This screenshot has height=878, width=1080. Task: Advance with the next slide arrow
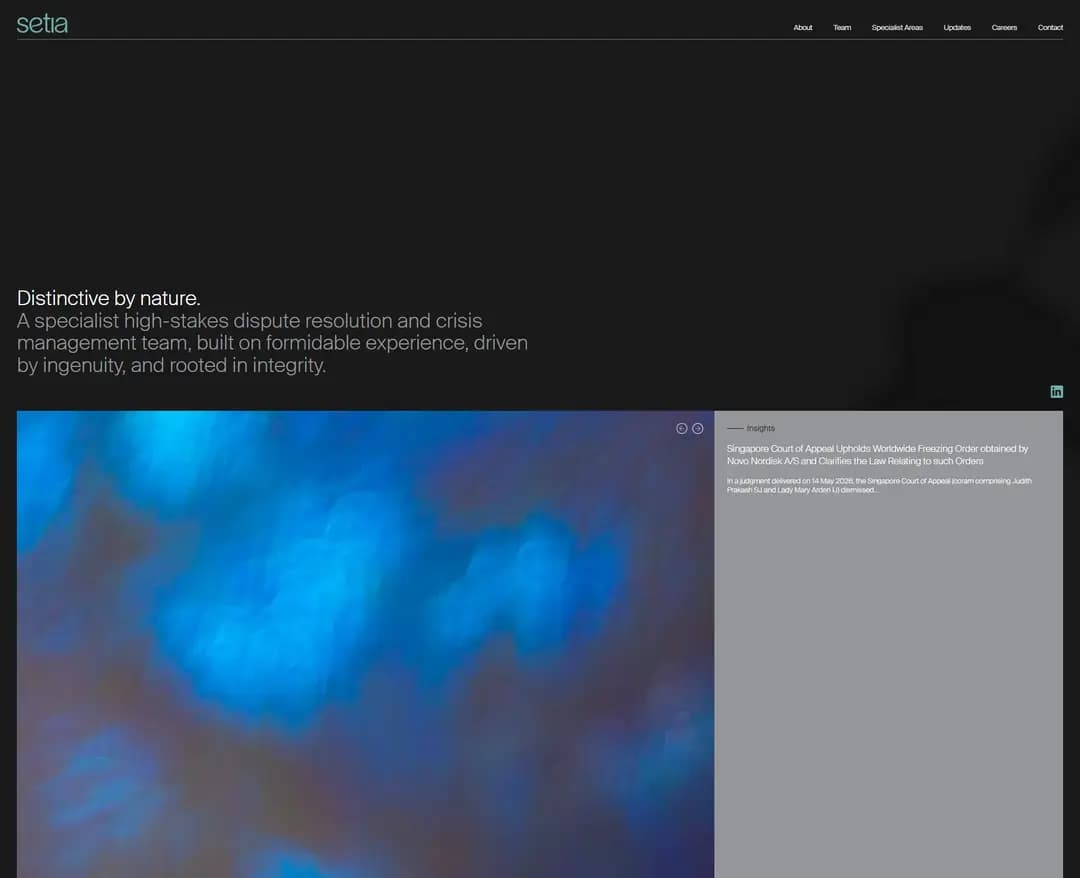pyautogui.click(x=698, y=428)
